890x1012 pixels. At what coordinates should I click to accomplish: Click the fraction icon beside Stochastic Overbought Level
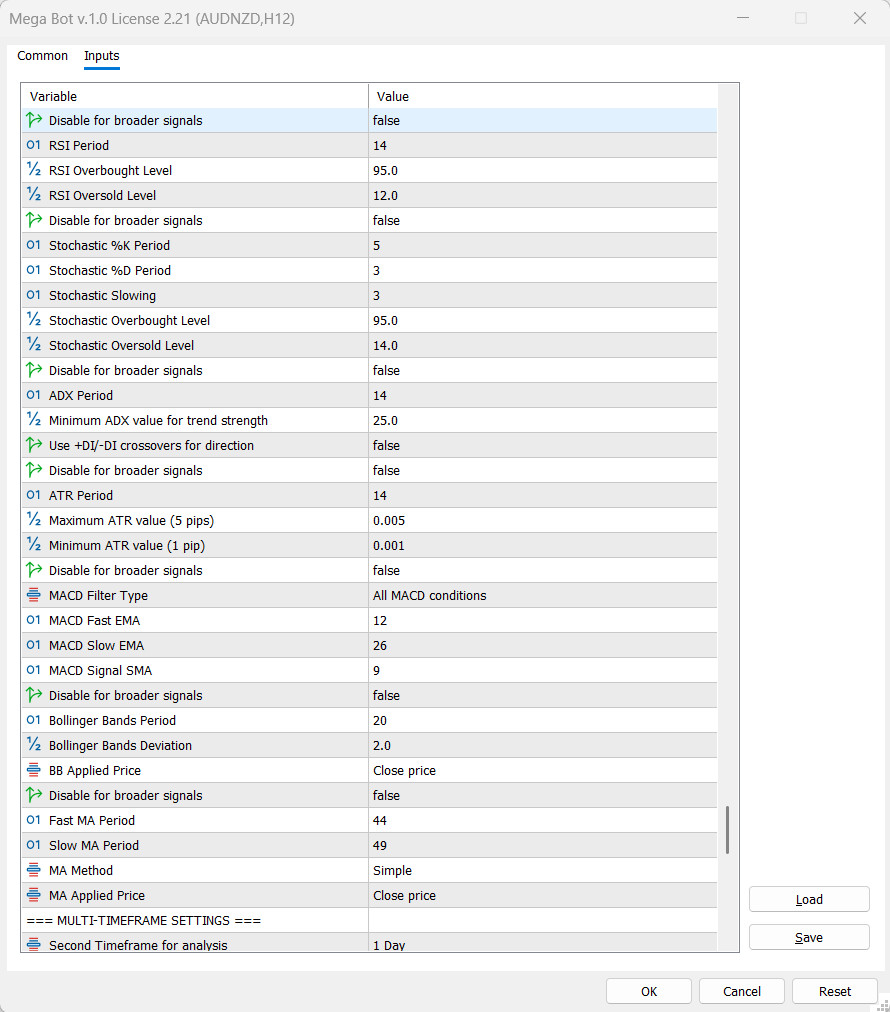pos(34,319)
